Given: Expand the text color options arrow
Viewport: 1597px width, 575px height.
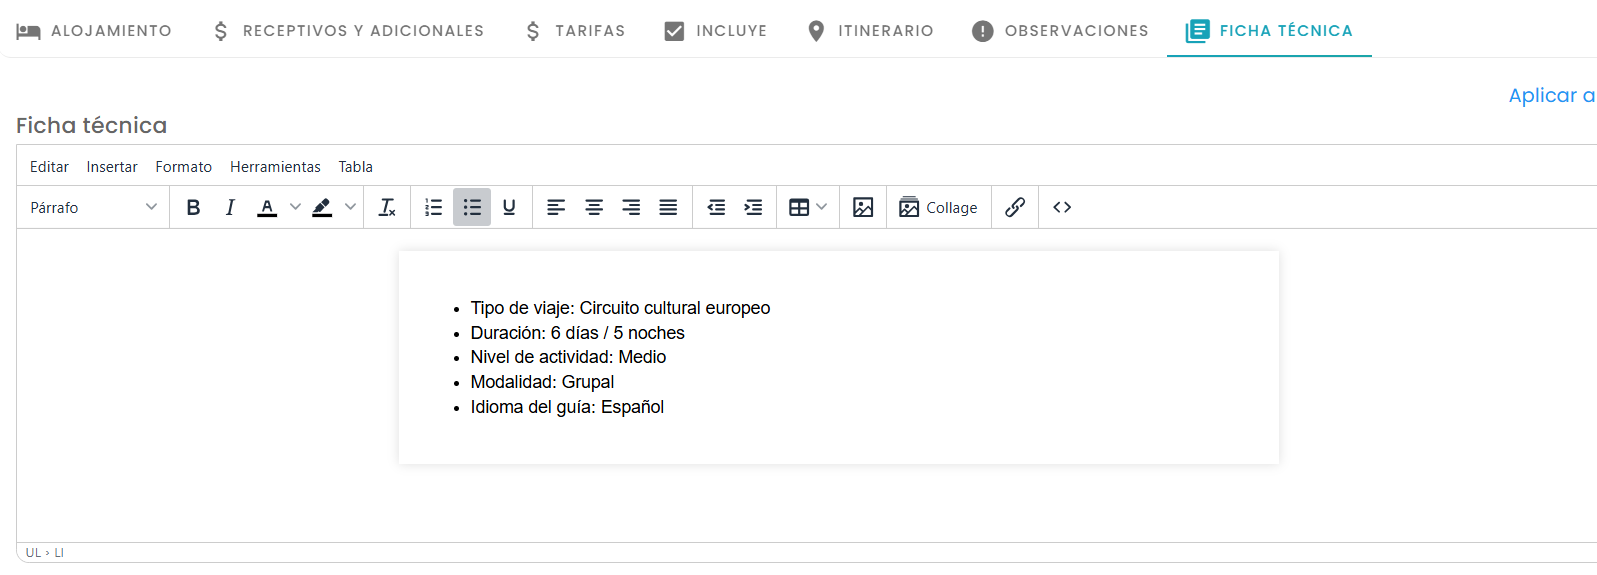Looking at the screenshot, I should click(x=295, y=207).
